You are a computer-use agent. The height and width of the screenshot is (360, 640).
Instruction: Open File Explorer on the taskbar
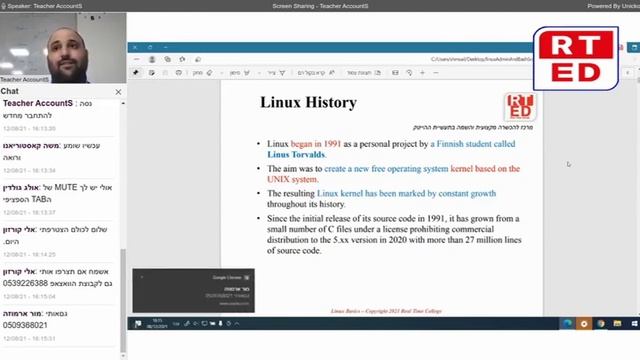(x=617, y=324)
